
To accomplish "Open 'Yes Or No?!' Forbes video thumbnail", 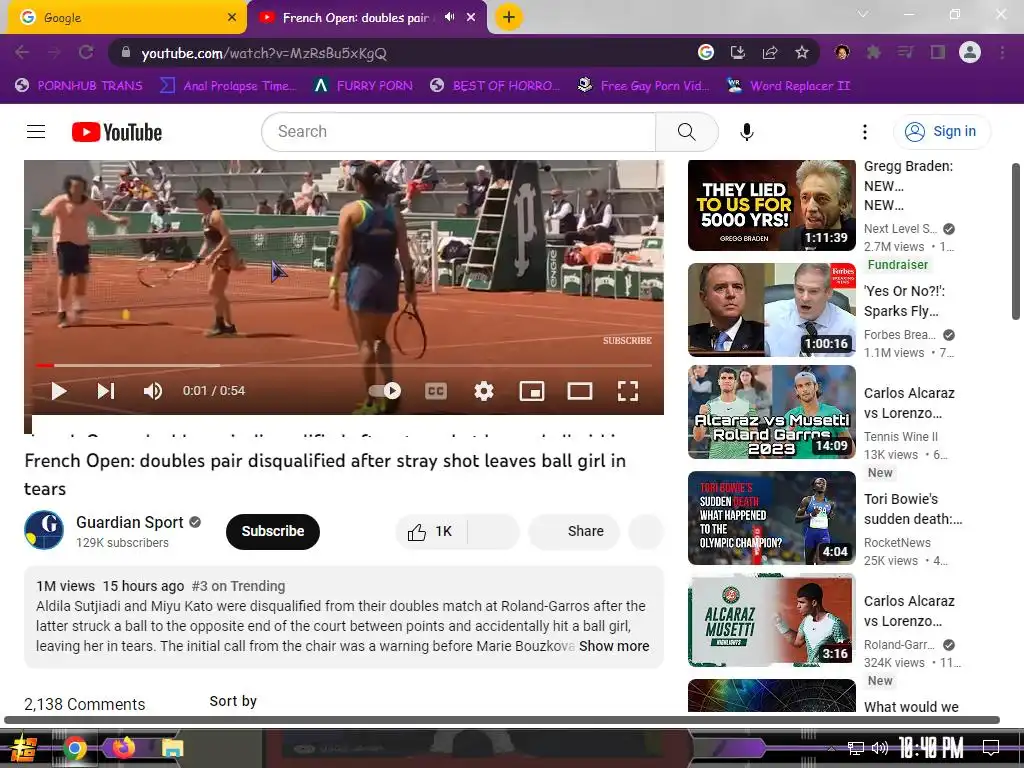I will click(x=771, y=310).
